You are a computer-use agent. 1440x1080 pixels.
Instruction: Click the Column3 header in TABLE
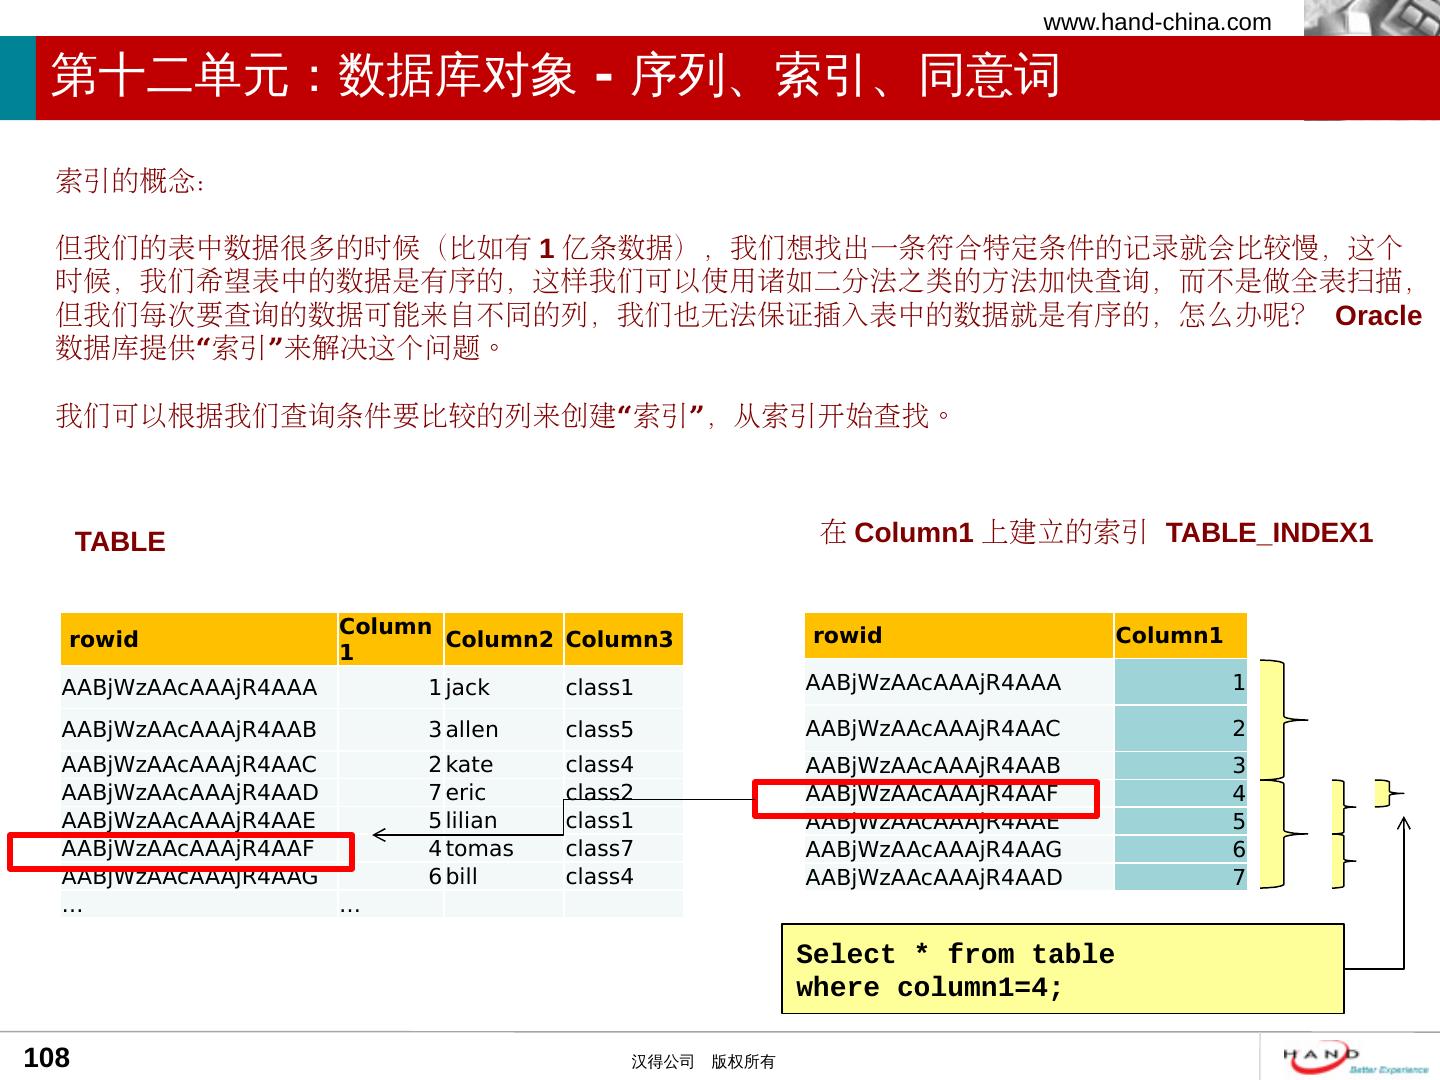click(x=620, y=640)
